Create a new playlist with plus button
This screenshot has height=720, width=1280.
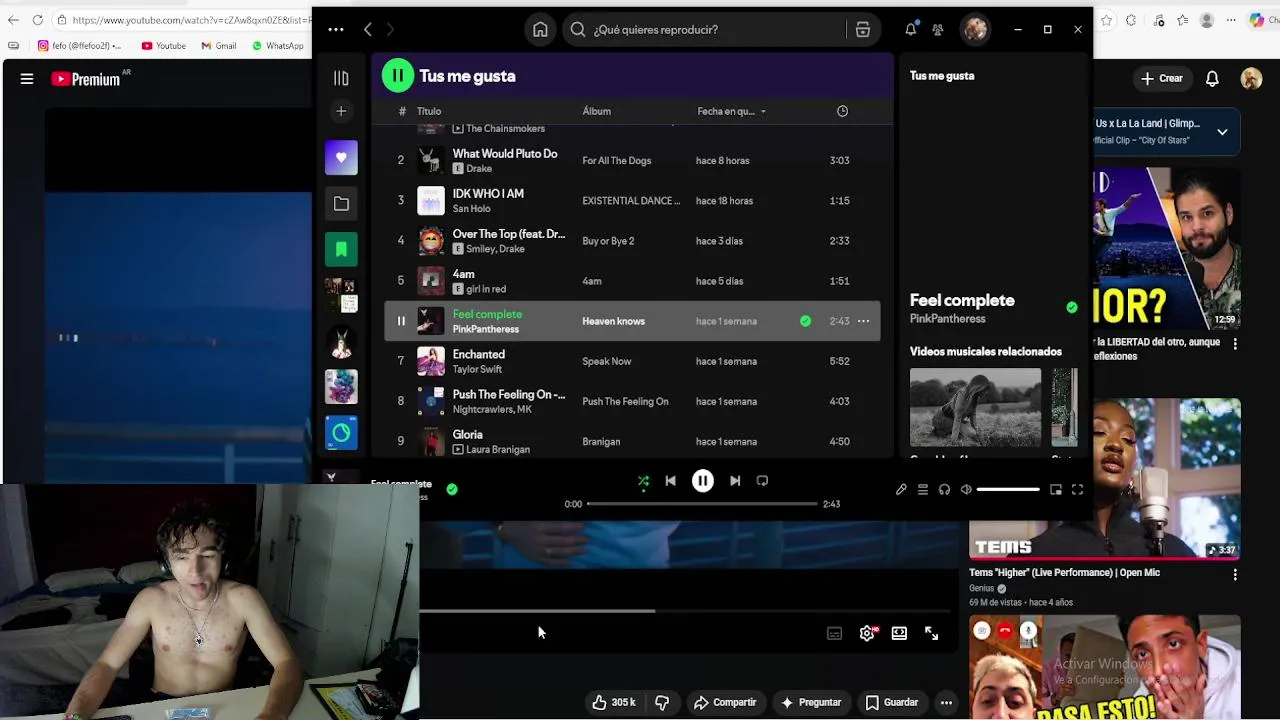click(341, 111)
